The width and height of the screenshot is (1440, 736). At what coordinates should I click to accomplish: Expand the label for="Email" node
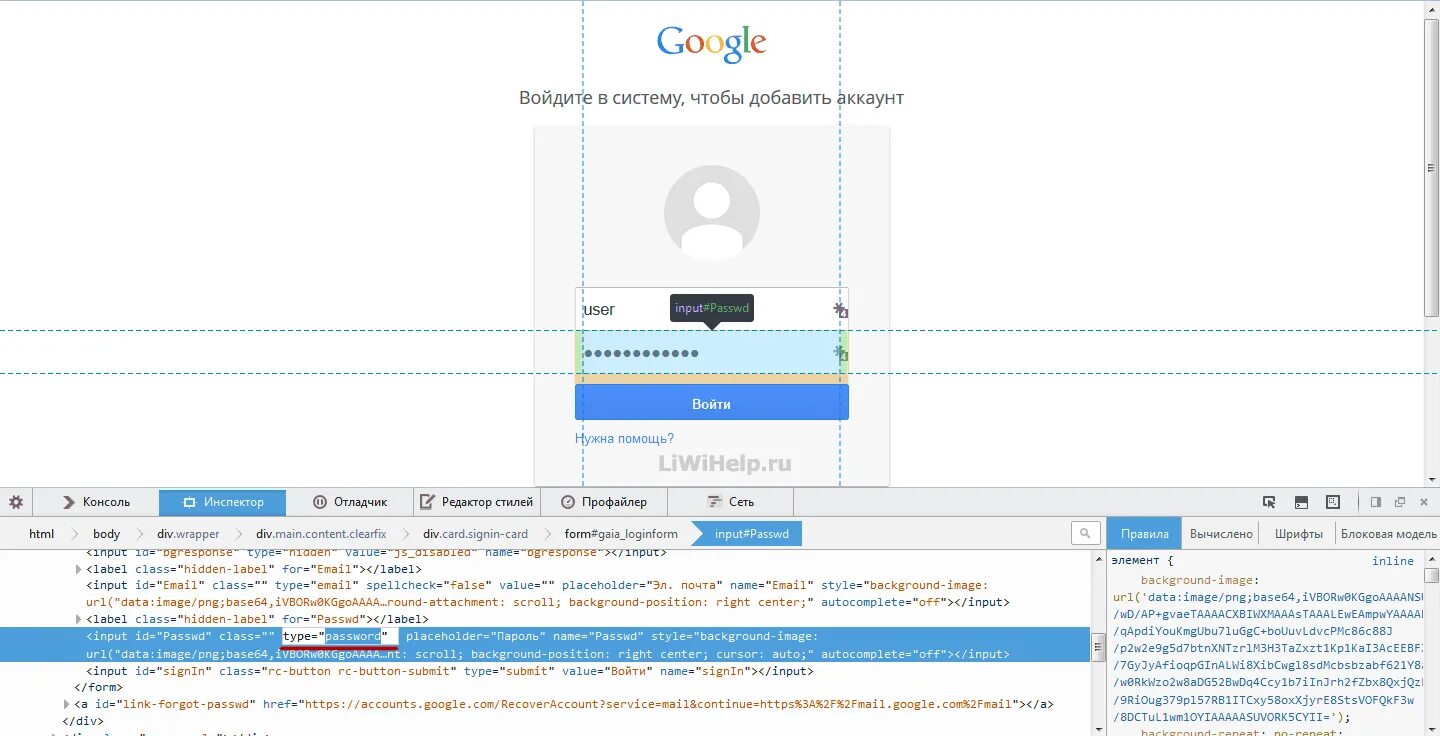[x=79, y=569]
